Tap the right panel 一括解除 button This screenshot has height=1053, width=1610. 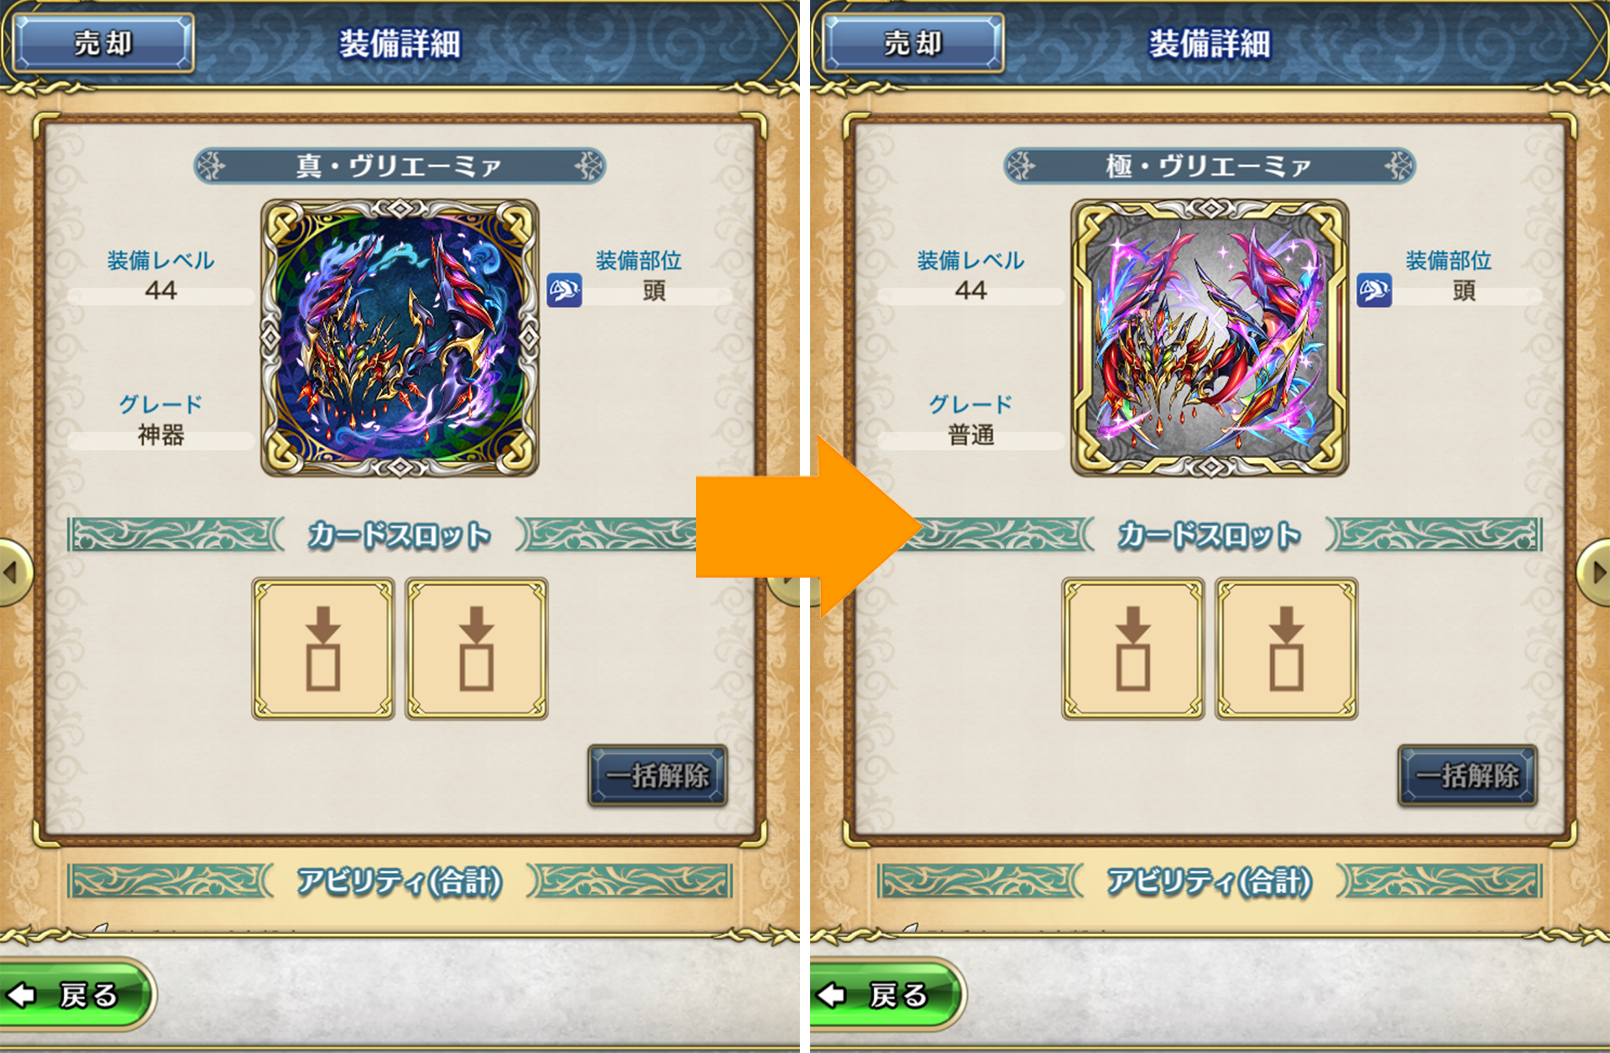click(1468, 775)
